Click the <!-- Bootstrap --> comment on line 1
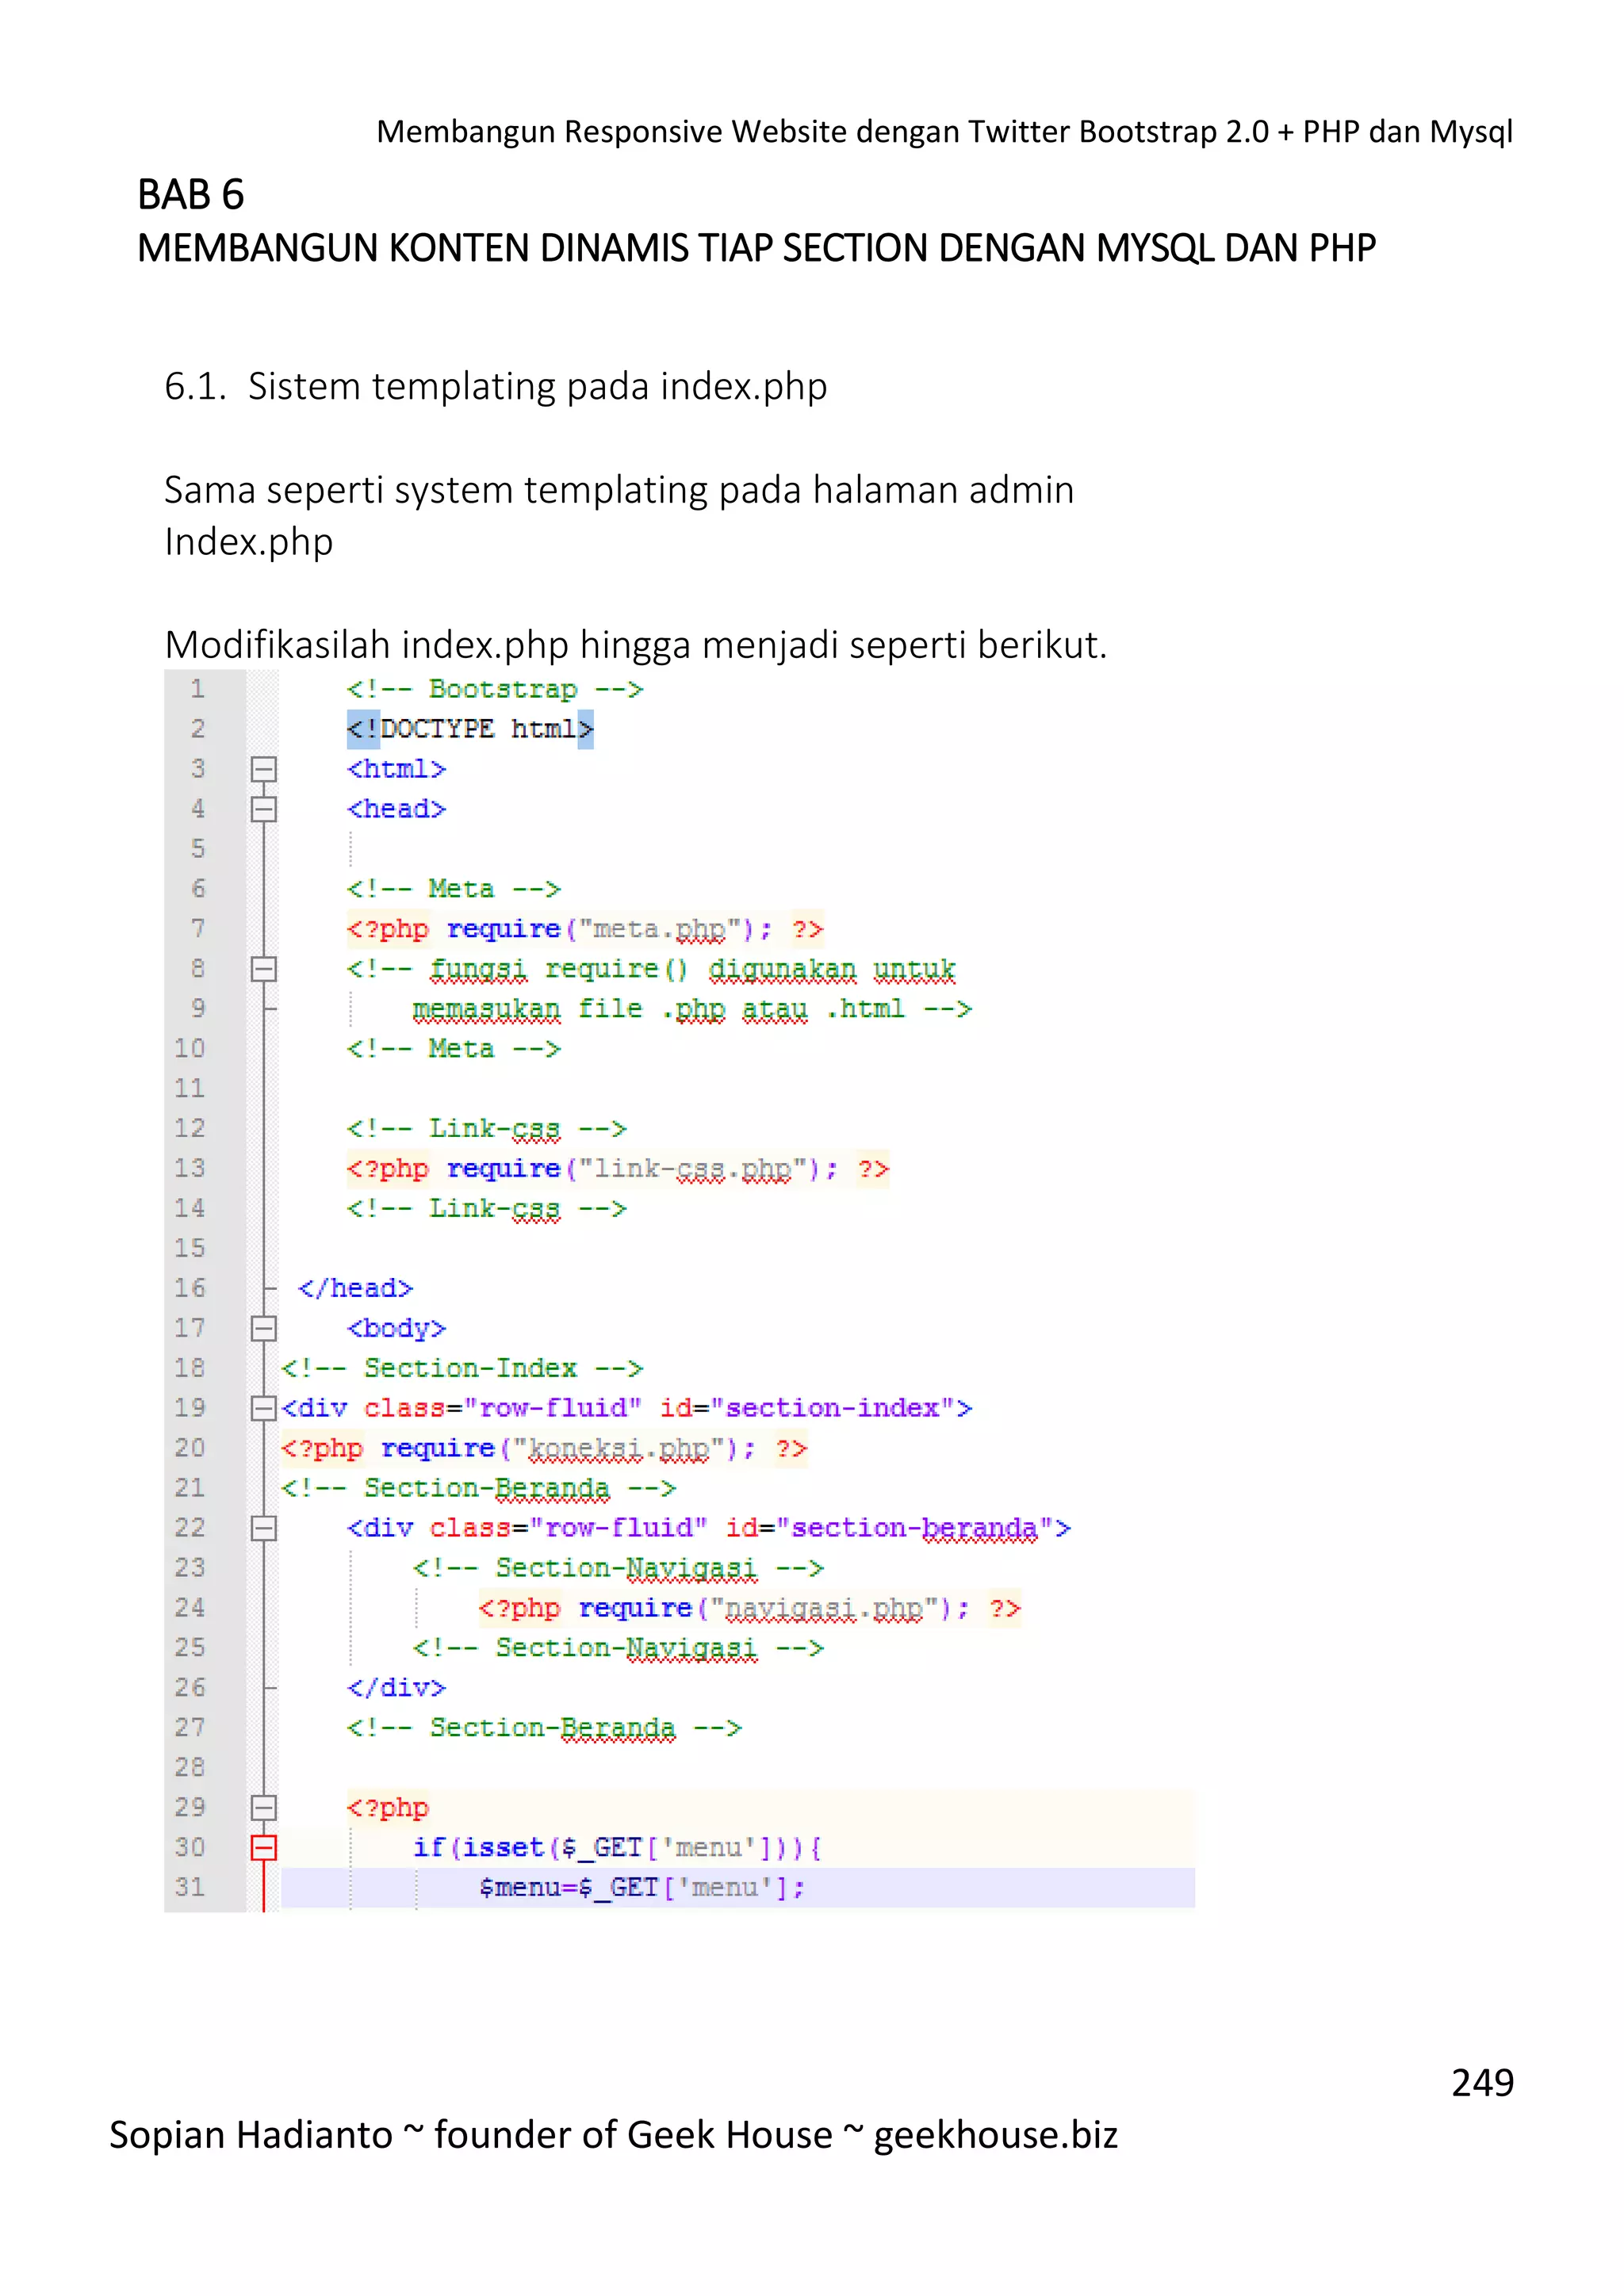 (495, 689)
